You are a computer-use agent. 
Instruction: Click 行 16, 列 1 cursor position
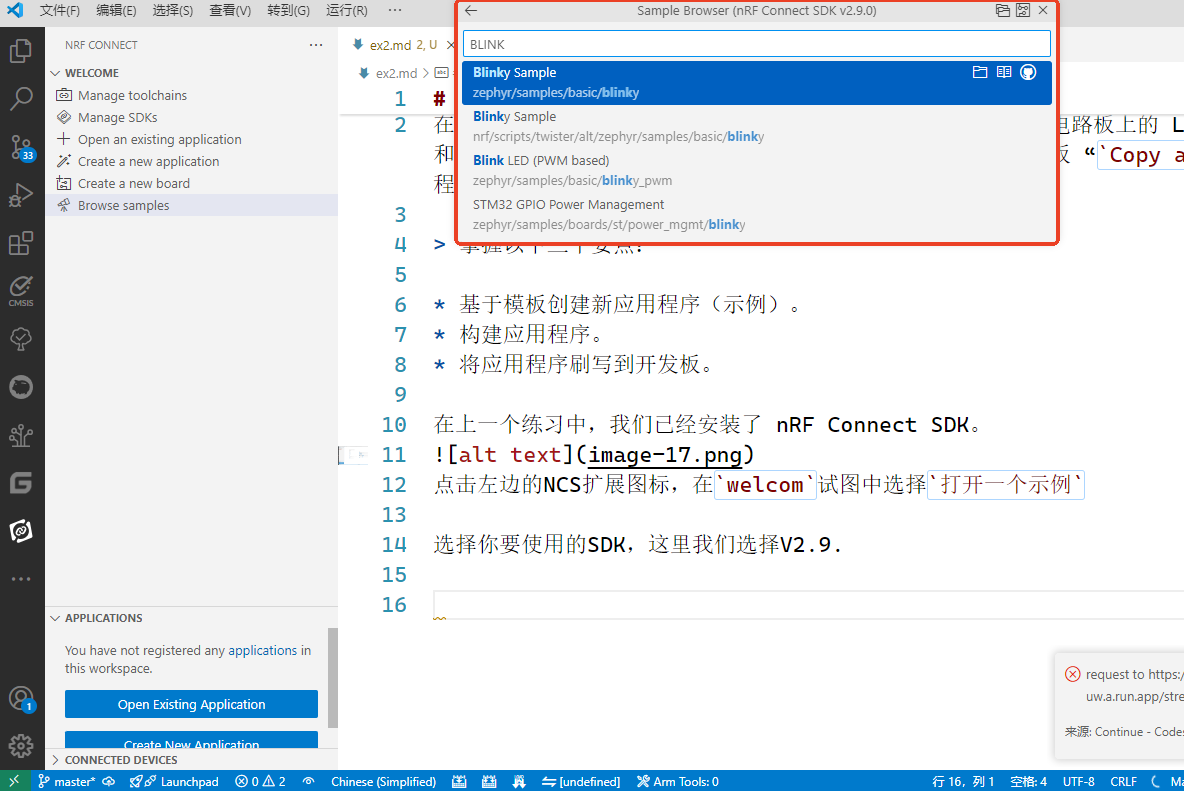[964, 781]
